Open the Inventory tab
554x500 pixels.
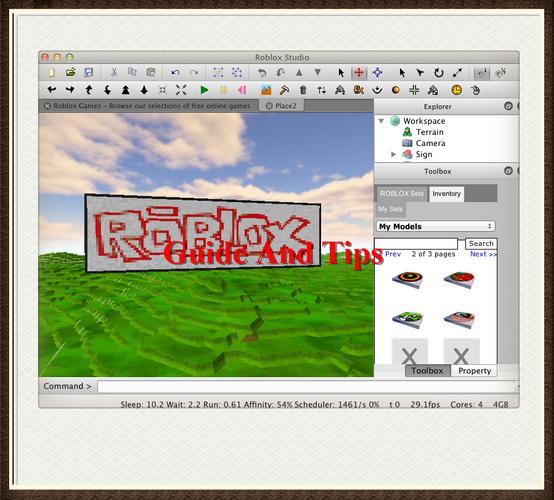pos(447,194)
